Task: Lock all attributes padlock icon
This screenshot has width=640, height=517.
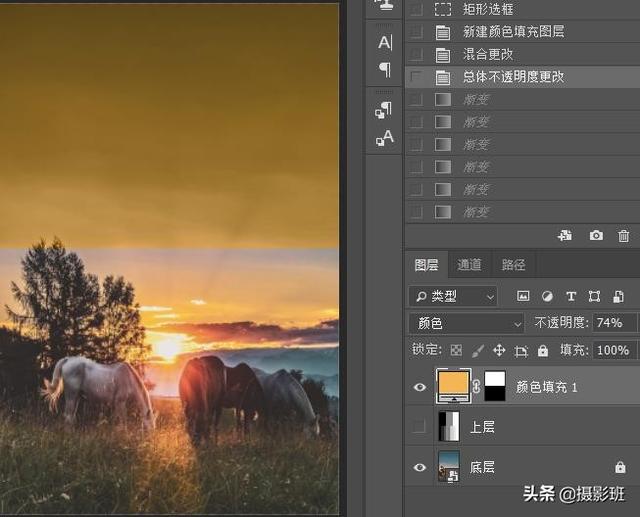Action: [x=542, y=350]
